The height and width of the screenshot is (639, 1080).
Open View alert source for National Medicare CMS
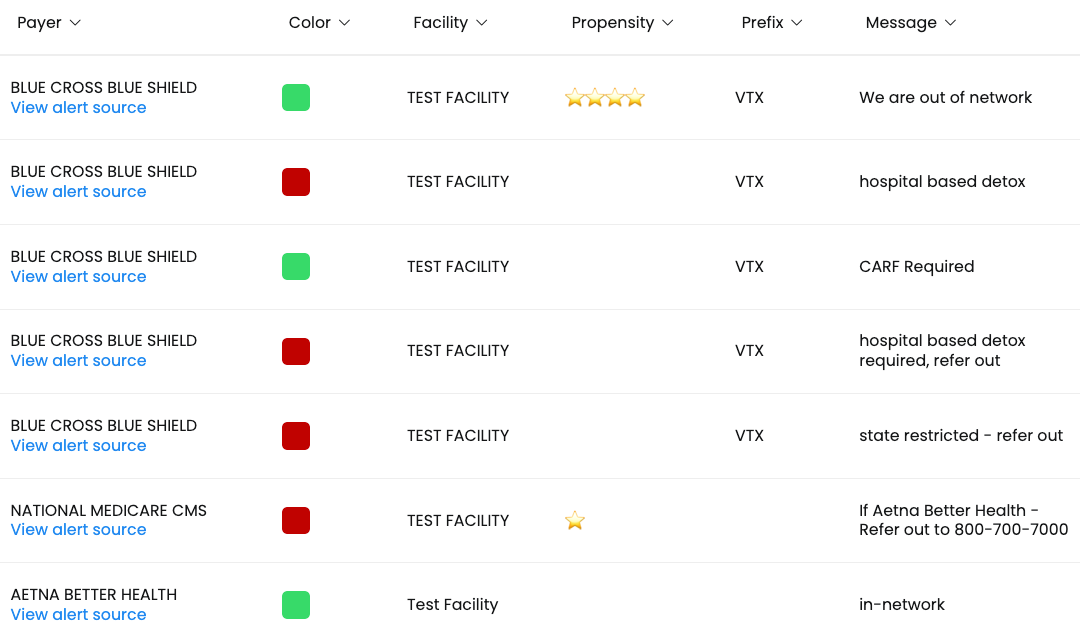click(78, 530)
